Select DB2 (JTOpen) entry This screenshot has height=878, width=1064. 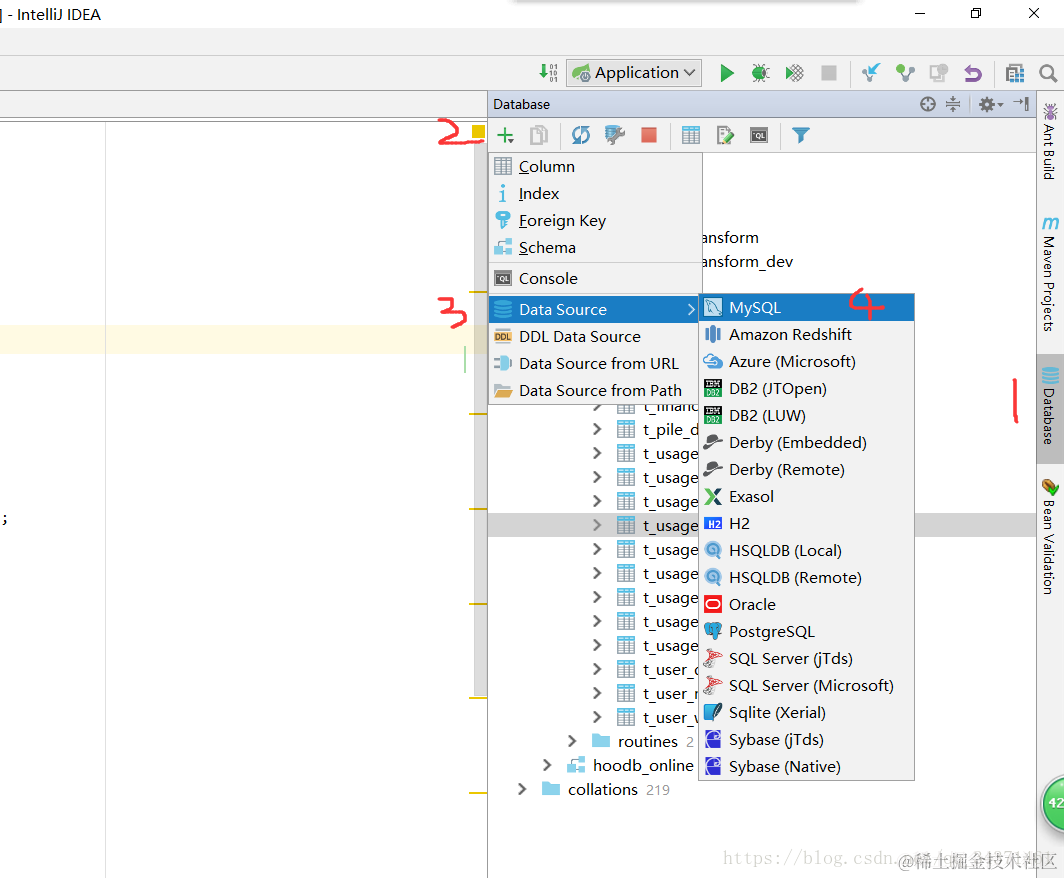coord(807,389)
